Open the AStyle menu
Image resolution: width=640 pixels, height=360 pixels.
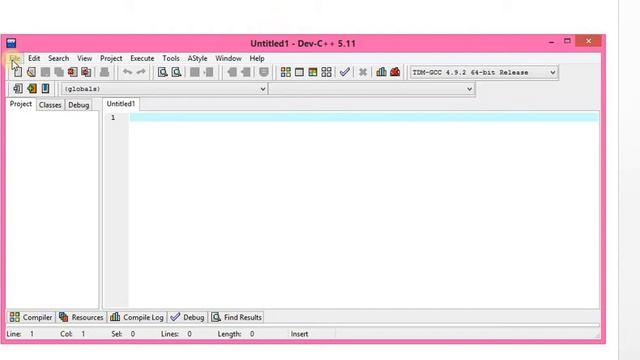197,58
